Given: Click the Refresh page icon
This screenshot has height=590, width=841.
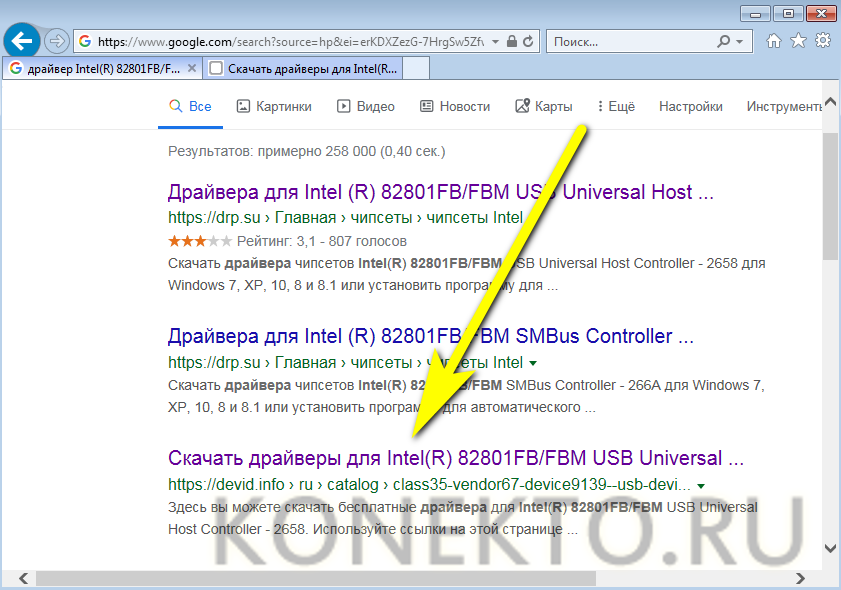Looking at the screenshot, I should (529, 42).
